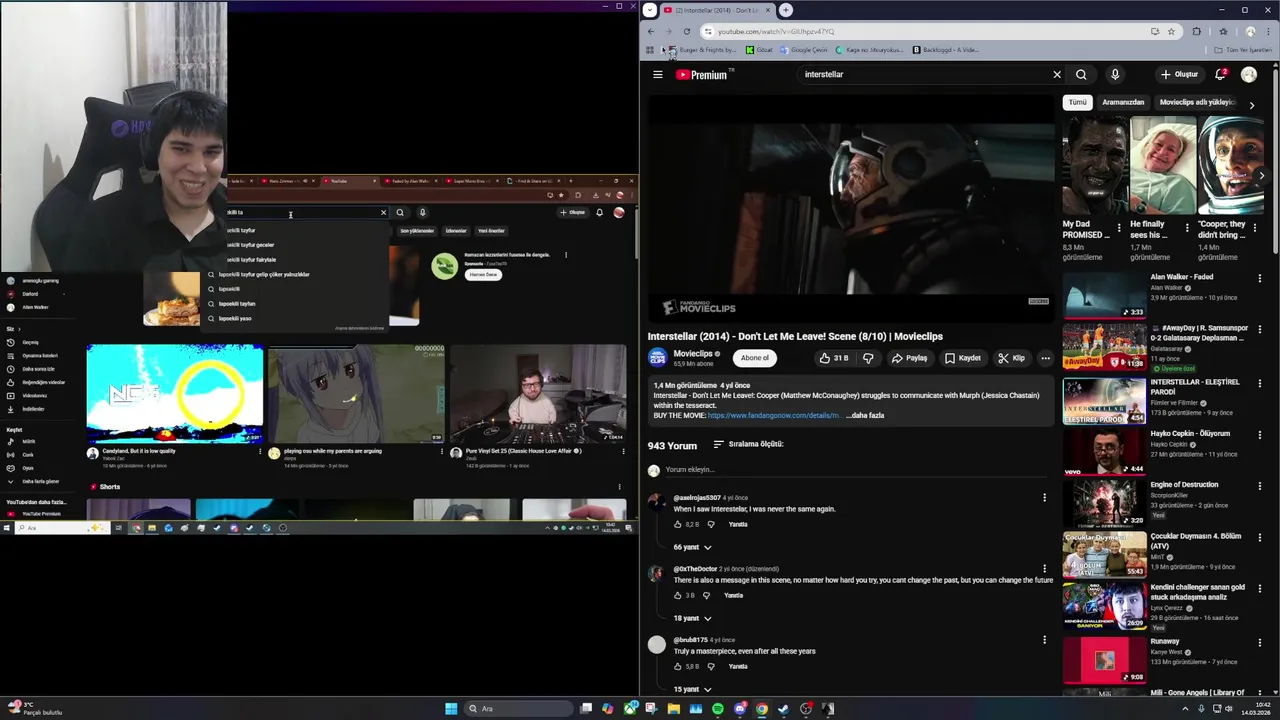Select the Tümü filter chip
The image size is (1280, 720).
tap(1077, 102)
